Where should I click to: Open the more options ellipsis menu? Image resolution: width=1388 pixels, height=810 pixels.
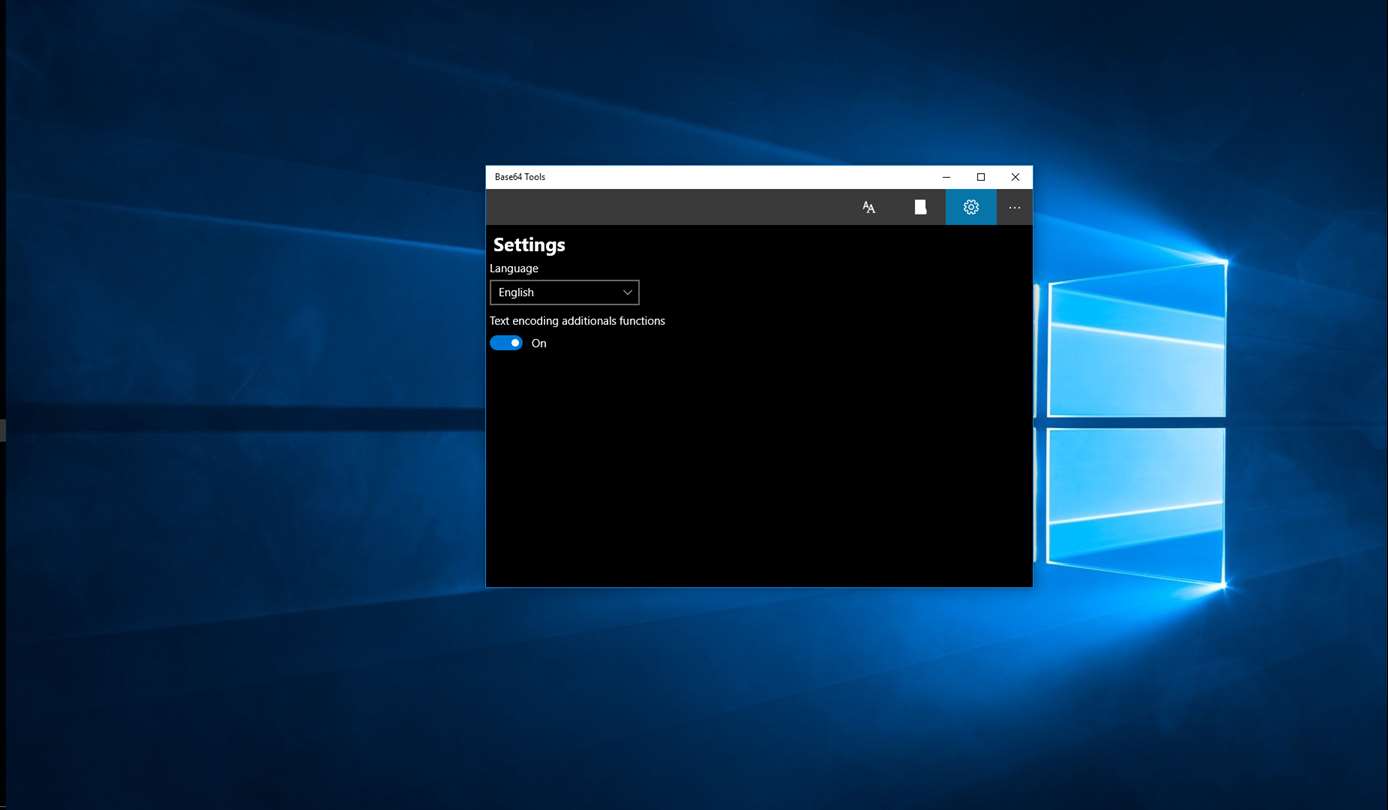pos(1014,207)
